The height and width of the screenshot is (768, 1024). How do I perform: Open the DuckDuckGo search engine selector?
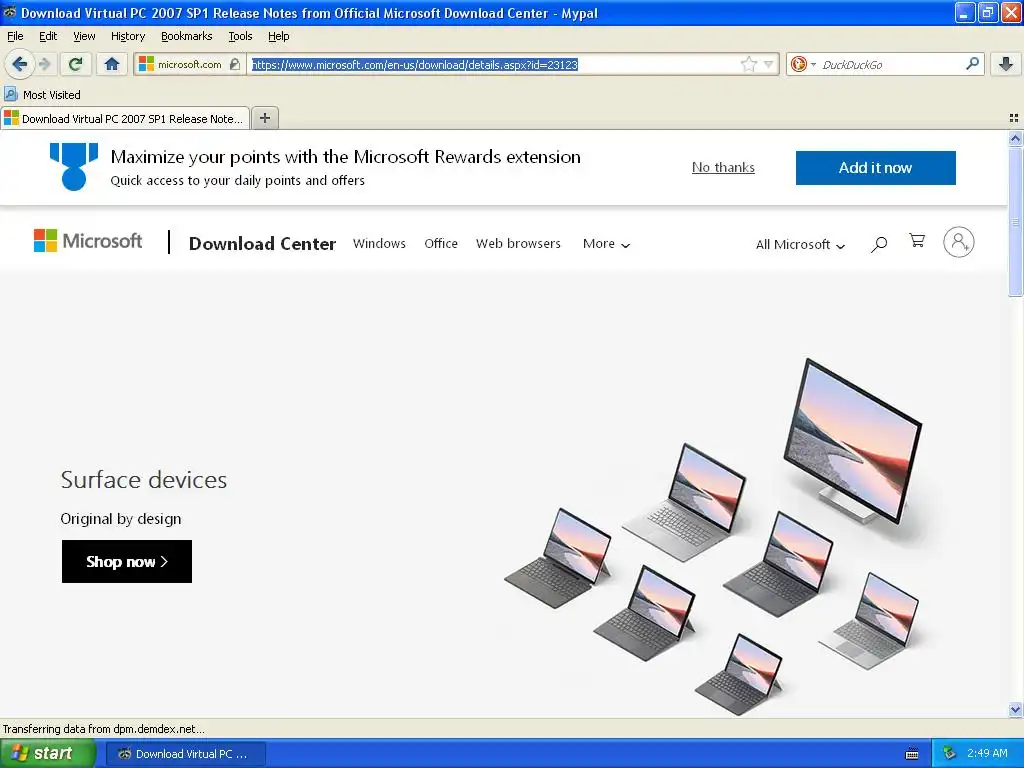[x=803, y=64]
